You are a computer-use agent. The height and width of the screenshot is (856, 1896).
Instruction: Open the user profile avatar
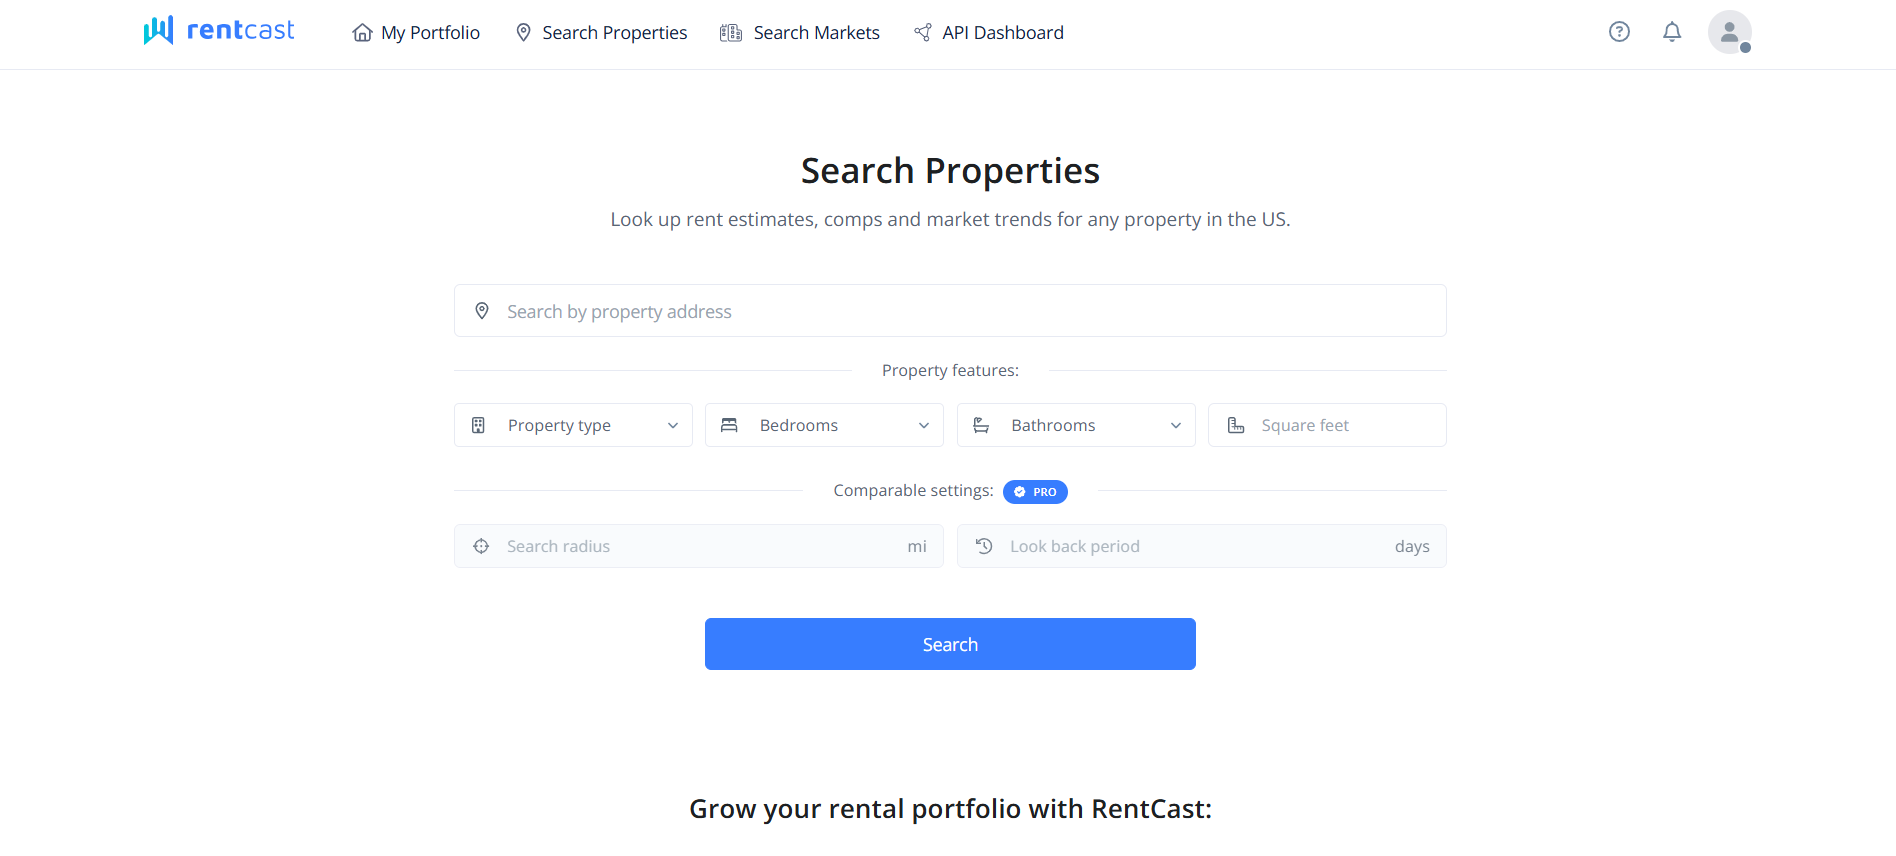click(1729, 31)
